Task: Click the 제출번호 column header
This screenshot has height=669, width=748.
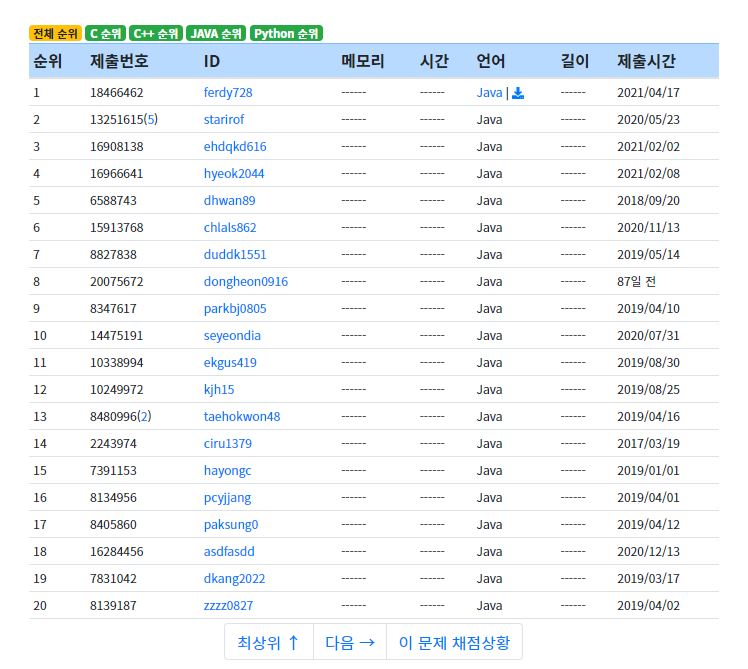Action: [119, 61]
